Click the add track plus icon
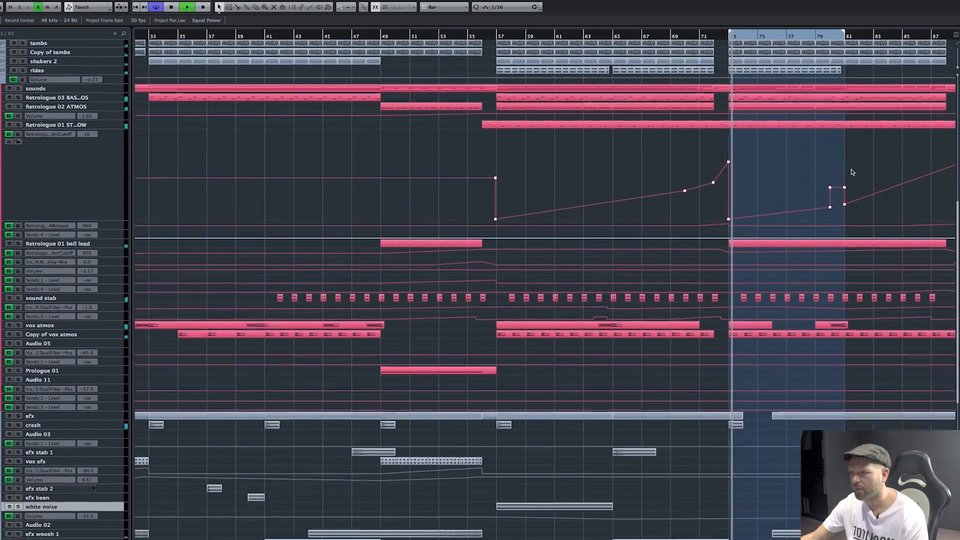960x540 pixels. pyautogui.click(x=115, y=34)
